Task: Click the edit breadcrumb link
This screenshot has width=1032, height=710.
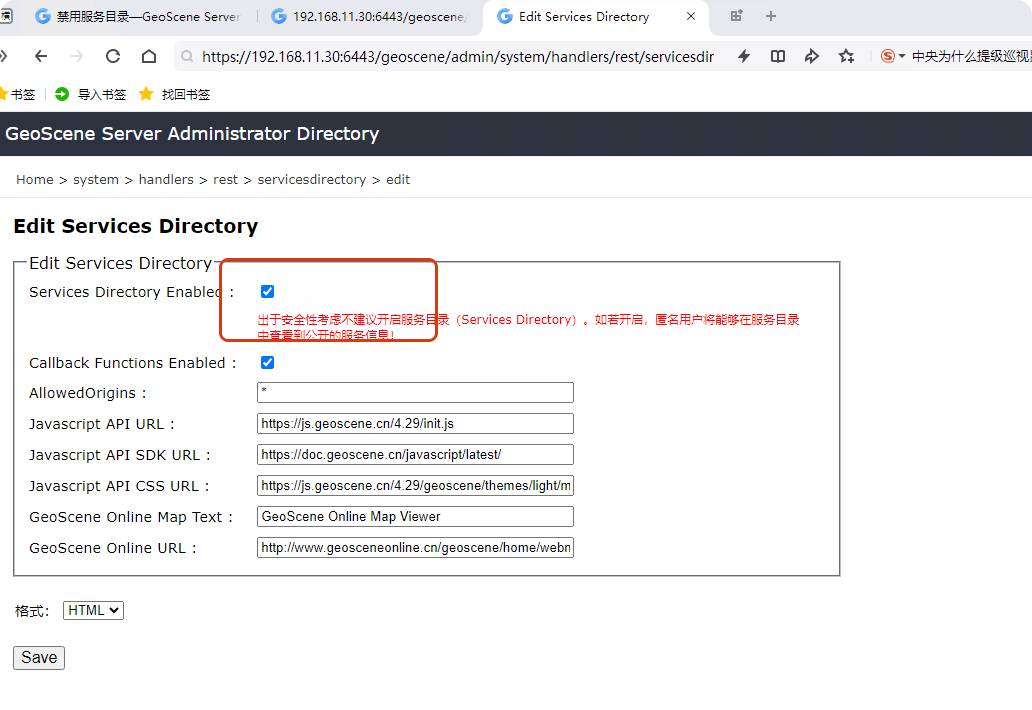Action: pos(398,180)
